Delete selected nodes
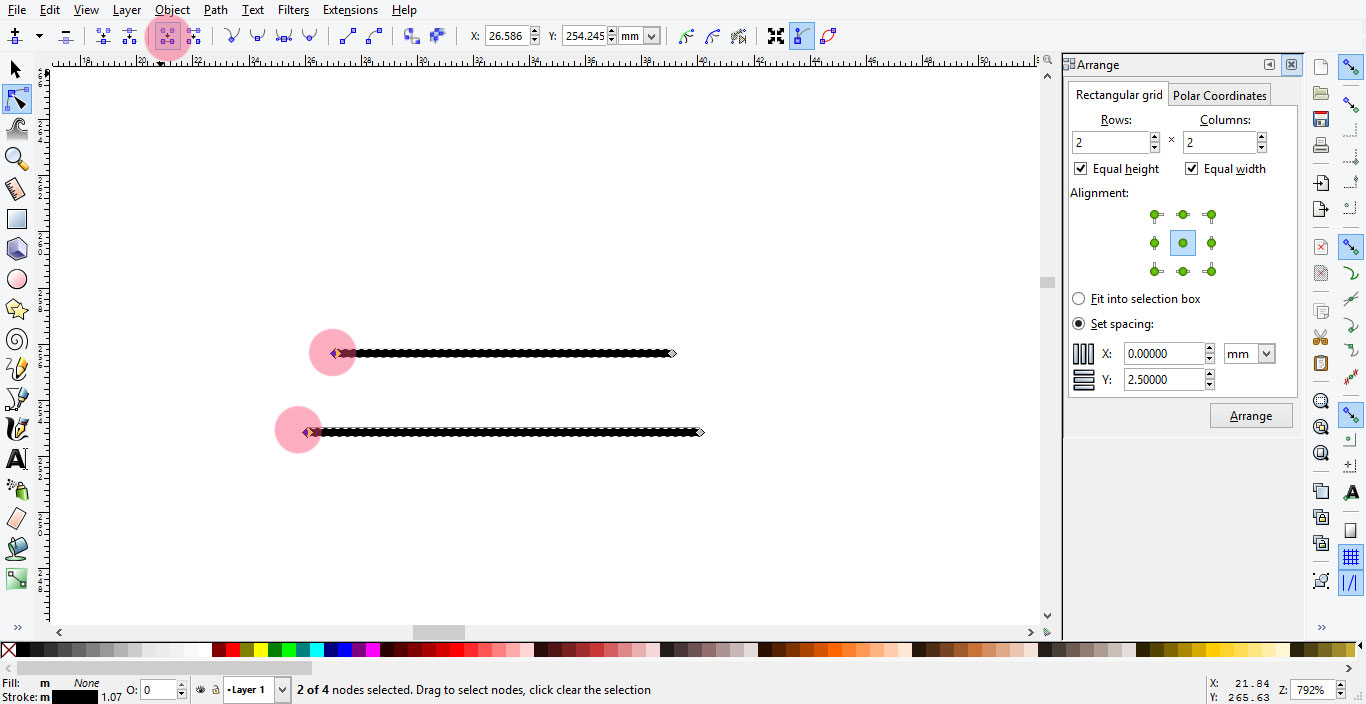The height and width of the screenshot is (704, 1366). pyautogui.click(x=66, y=36)
